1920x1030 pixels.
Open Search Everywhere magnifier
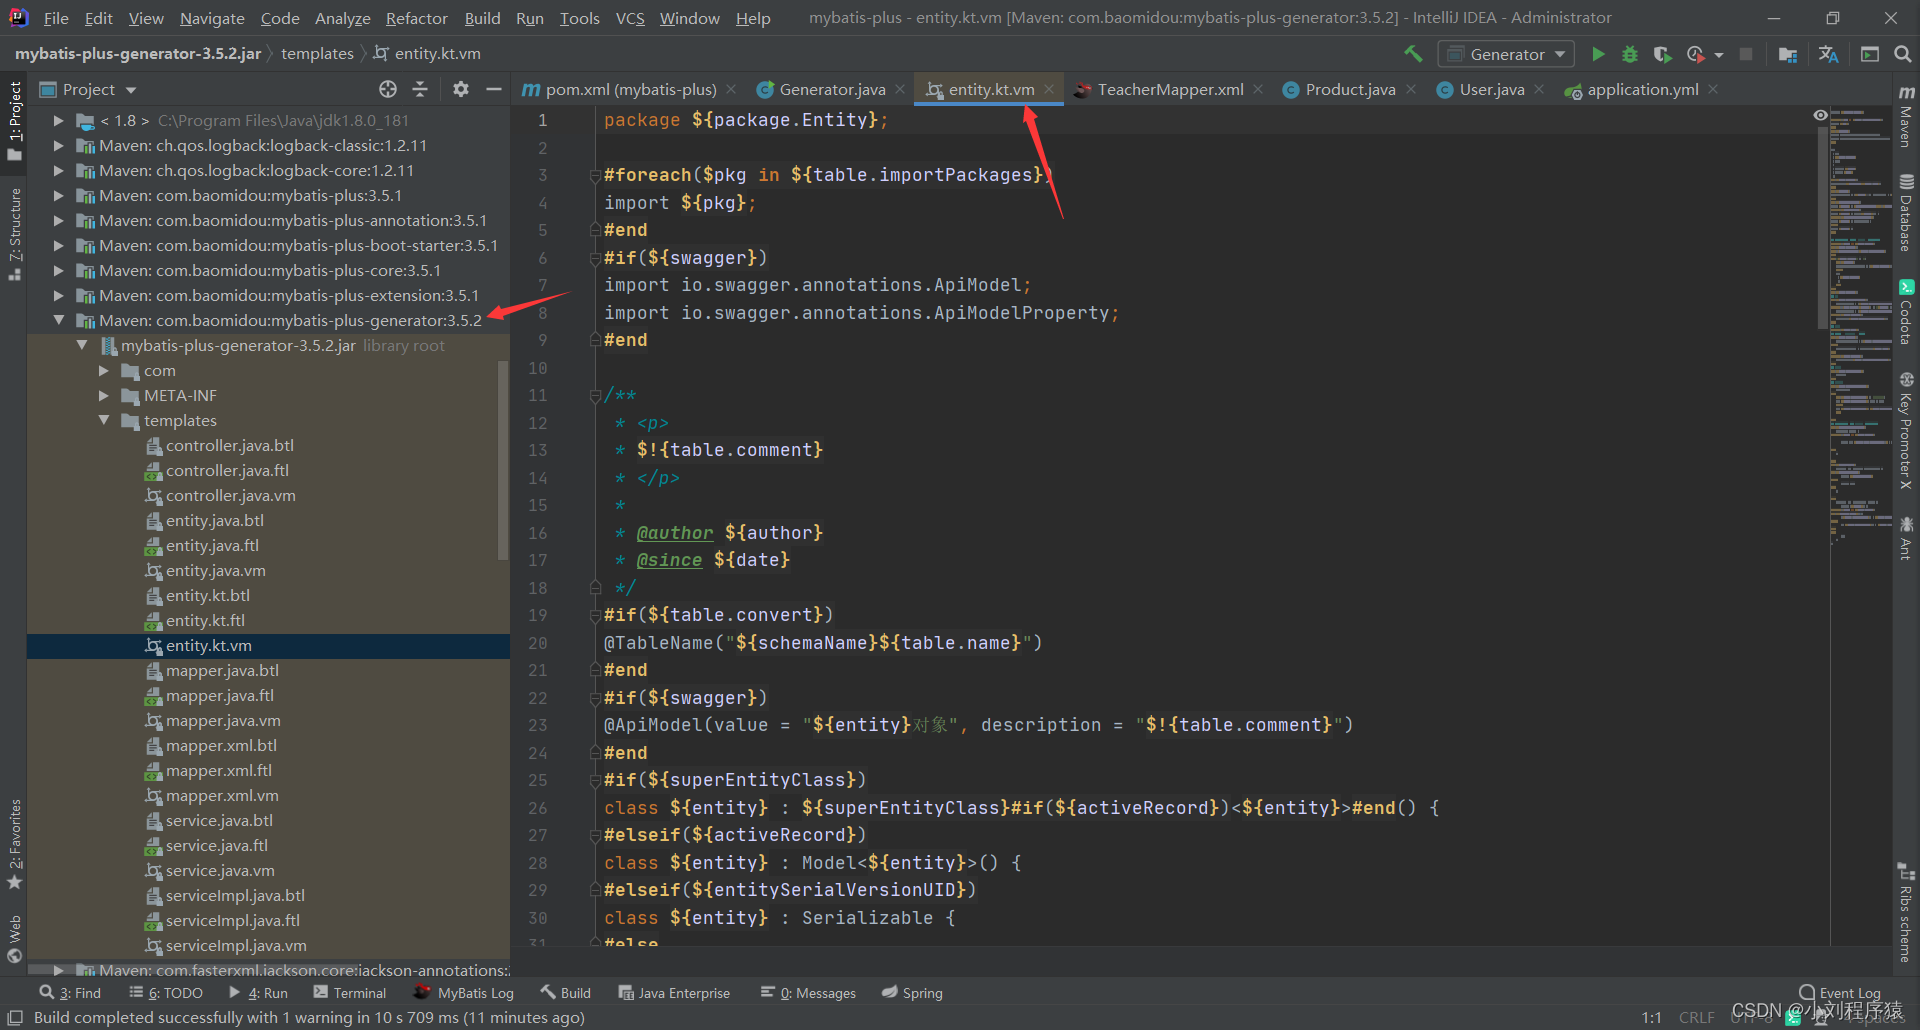click(1903, 54)
